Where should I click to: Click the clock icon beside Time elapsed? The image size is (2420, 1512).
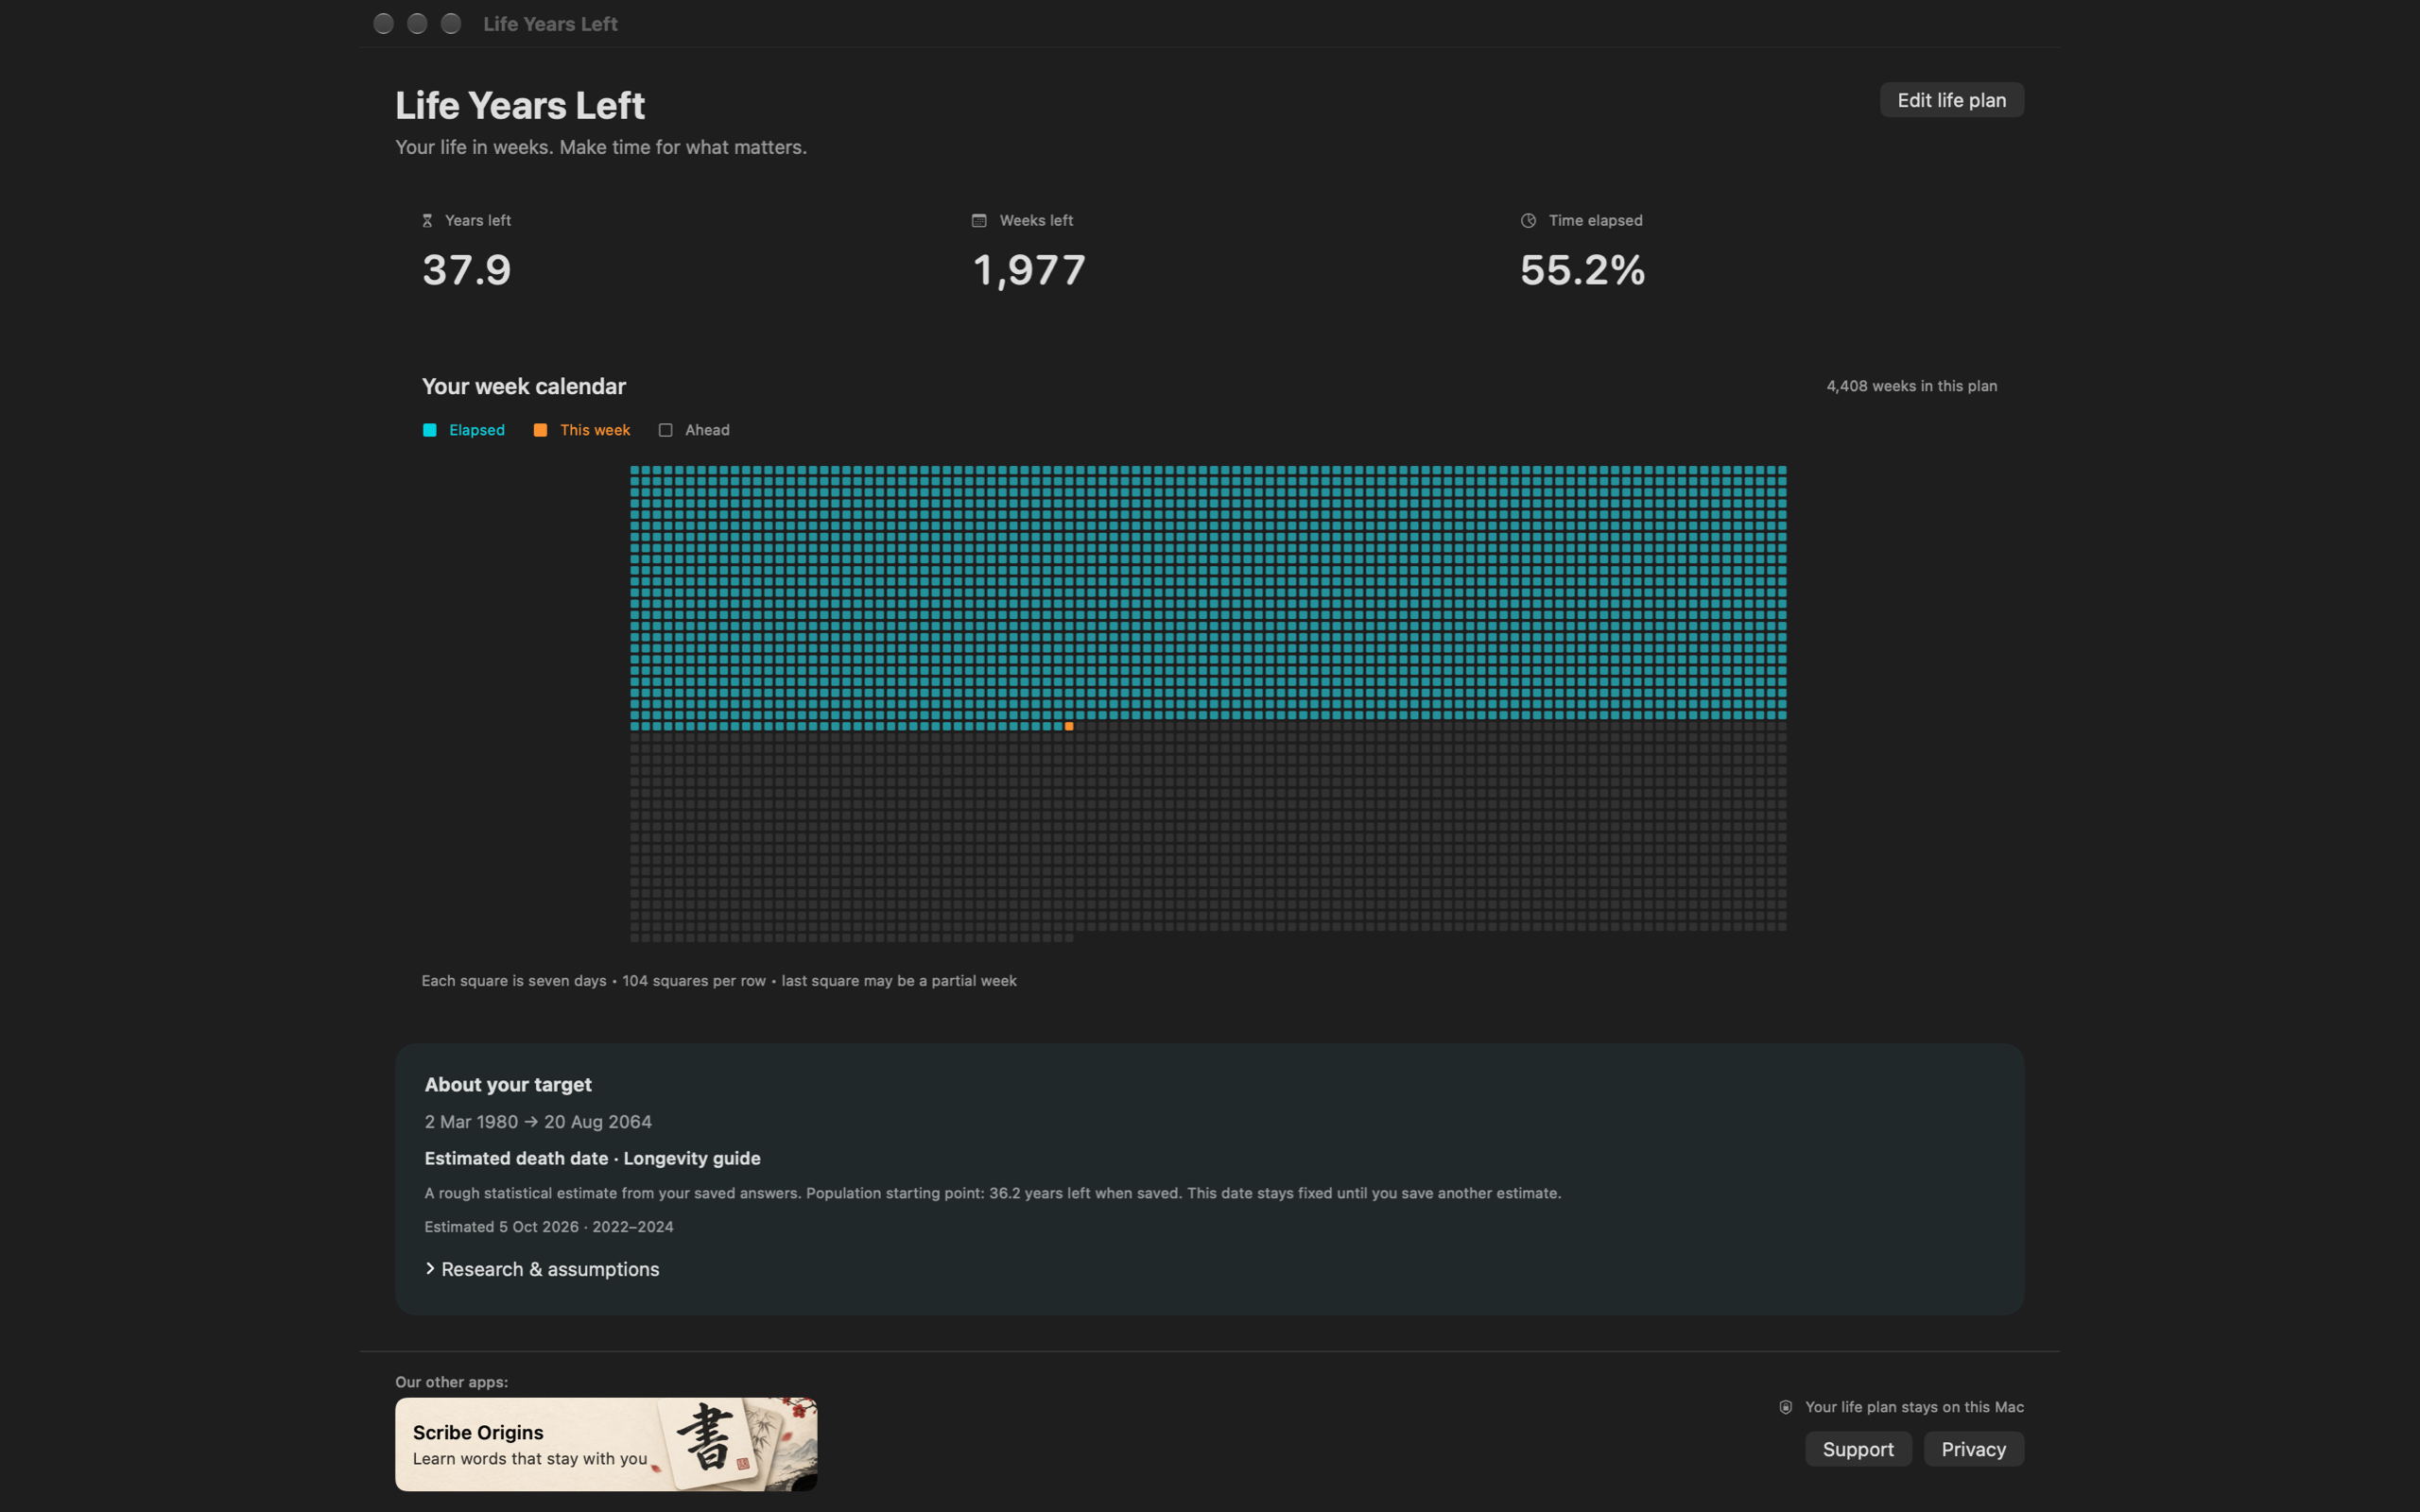pyautogui.click(x=1528, y=221)
